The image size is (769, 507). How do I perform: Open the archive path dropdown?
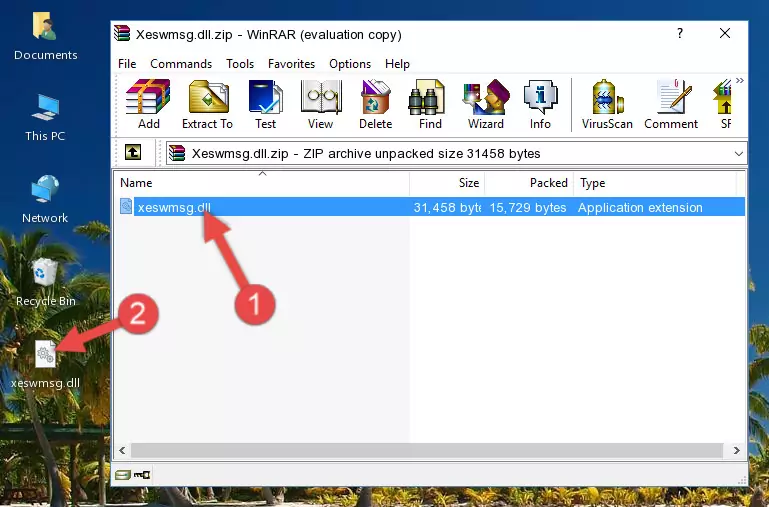point(739,153)
